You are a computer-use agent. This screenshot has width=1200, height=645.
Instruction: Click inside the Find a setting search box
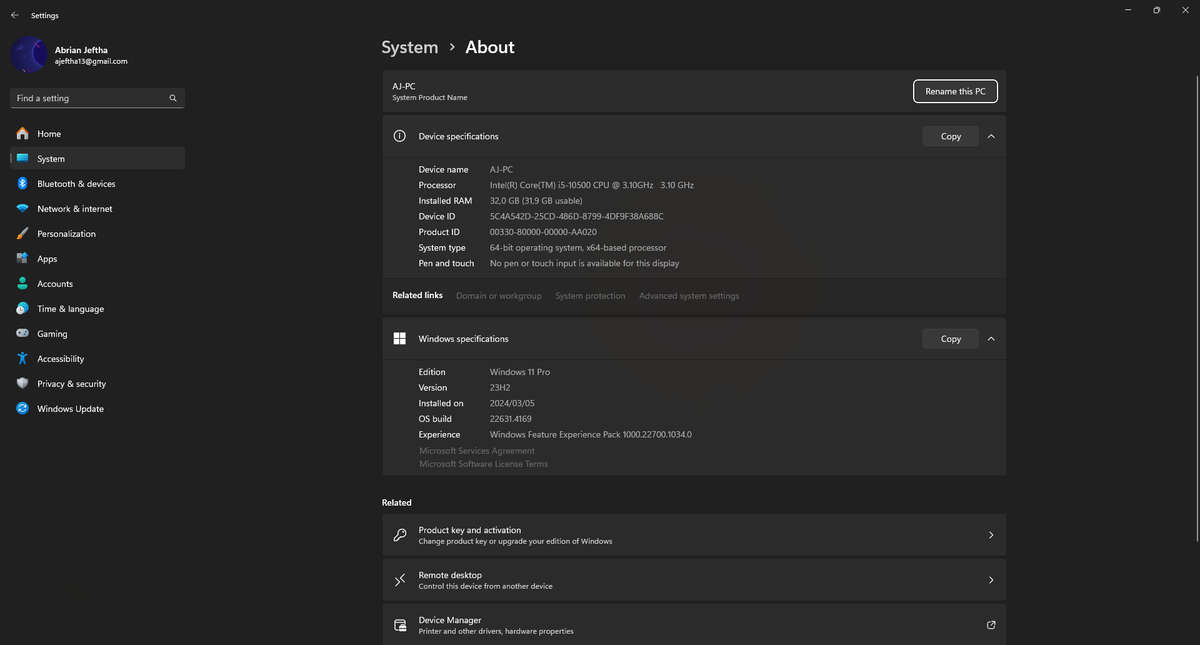[90, 97]
